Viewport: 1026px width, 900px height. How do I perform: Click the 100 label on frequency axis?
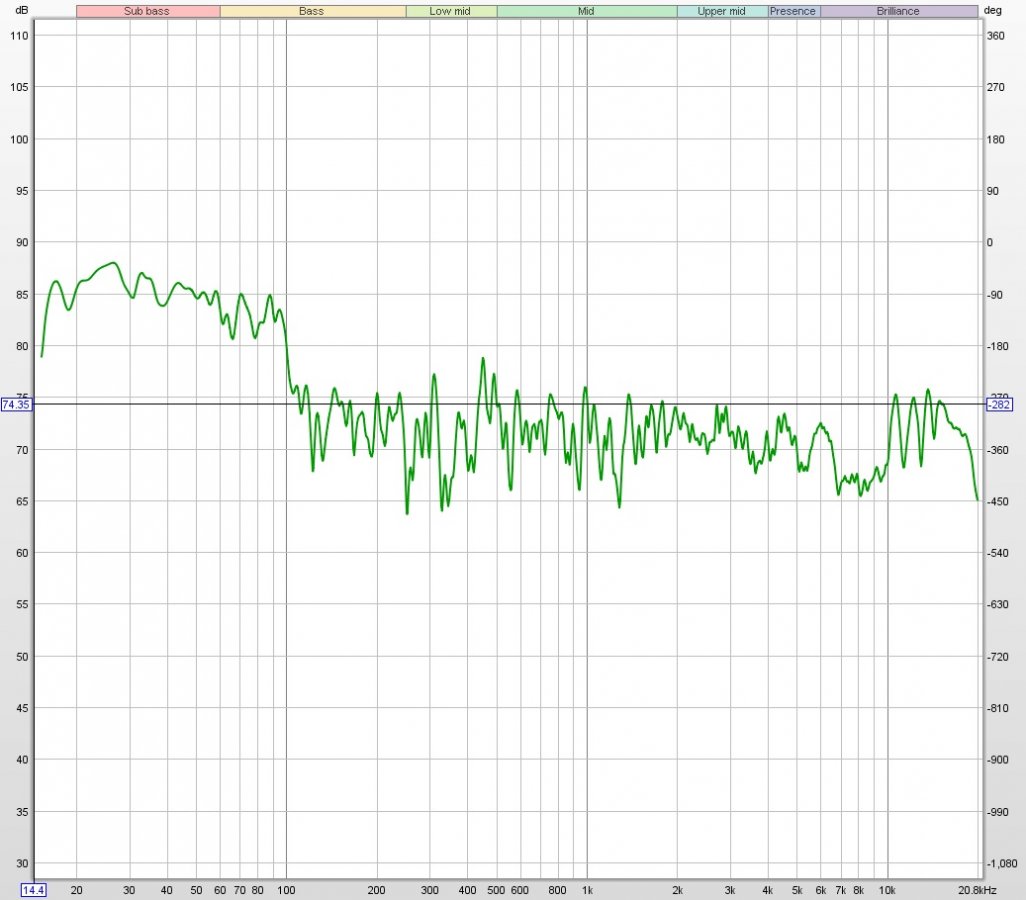point(286,889)
